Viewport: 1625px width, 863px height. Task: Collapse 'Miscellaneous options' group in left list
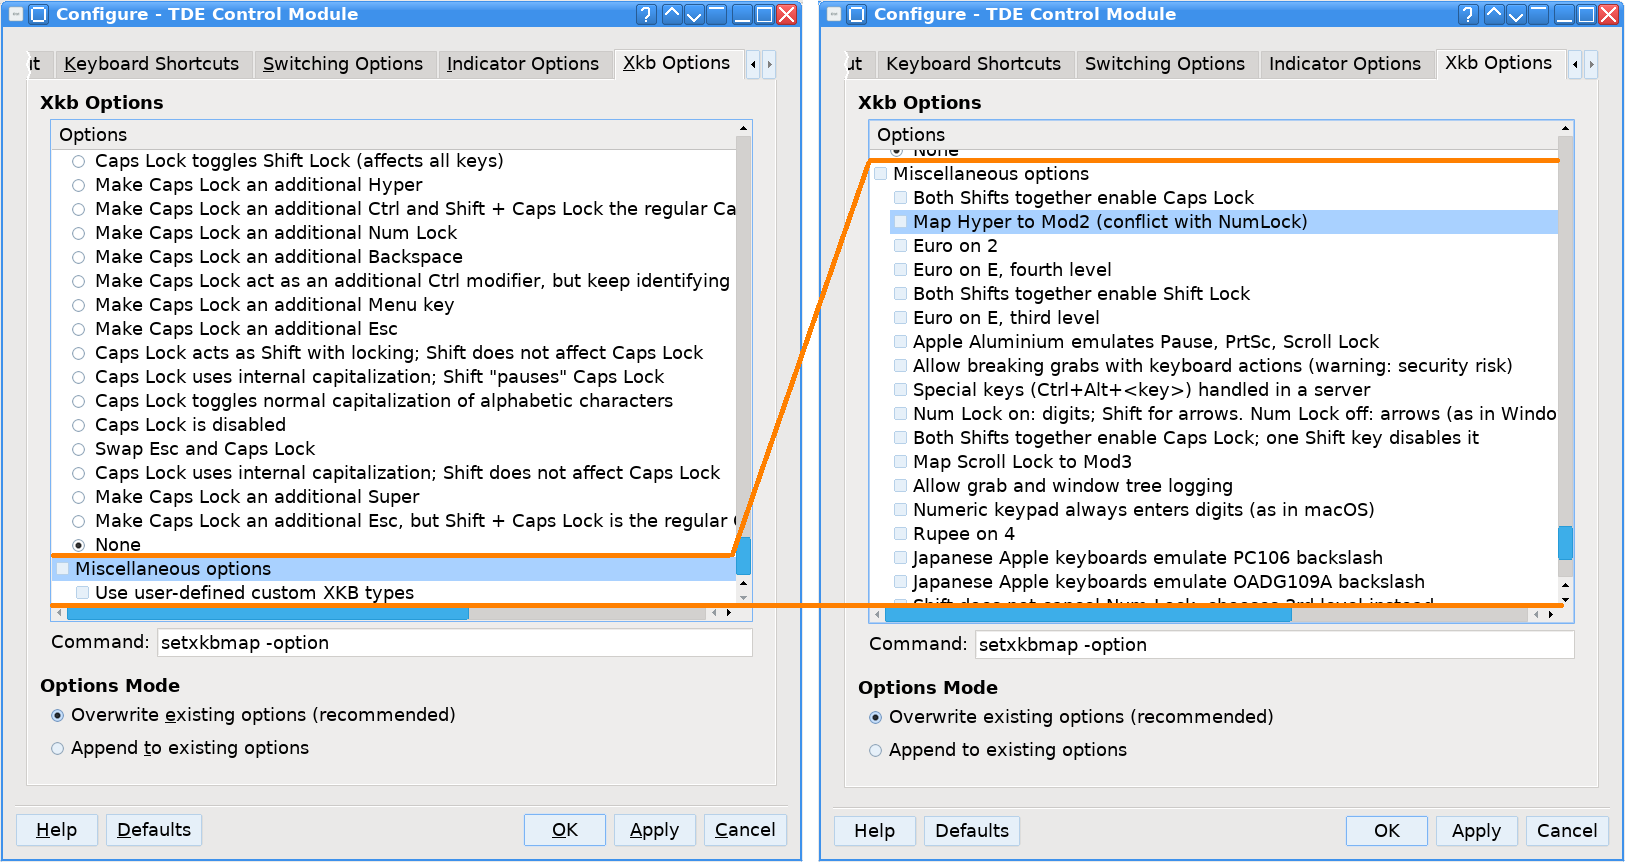pyautogui.click(x=63, y=569)
